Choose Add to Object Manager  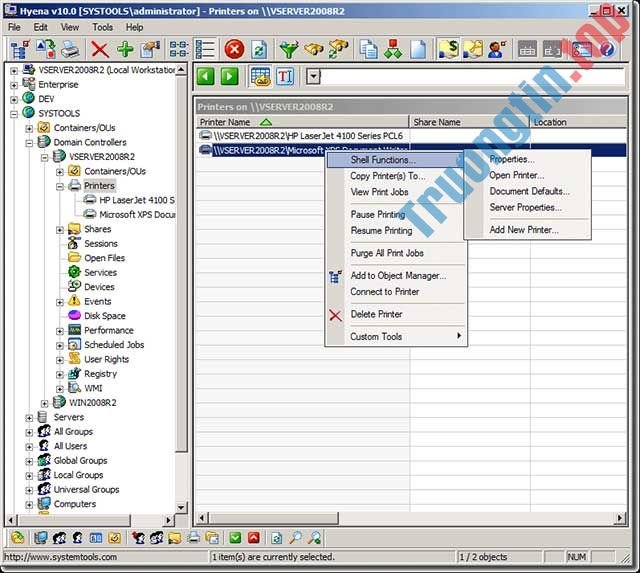(398, 275)
